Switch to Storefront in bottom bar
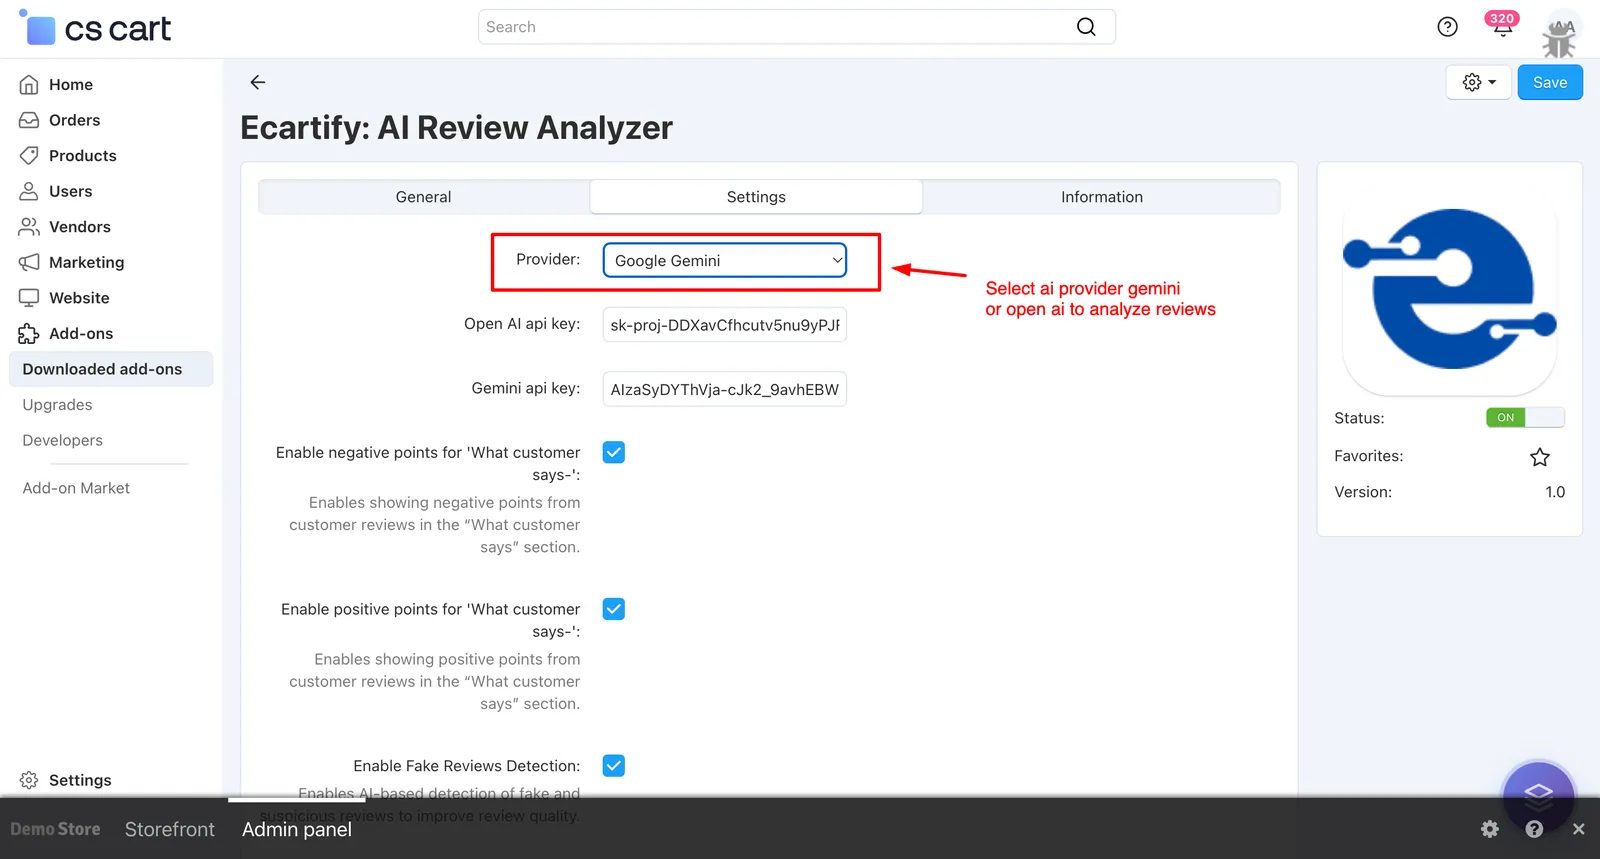This screenshot has width=1600, height=859. click(x=170, y=829)
